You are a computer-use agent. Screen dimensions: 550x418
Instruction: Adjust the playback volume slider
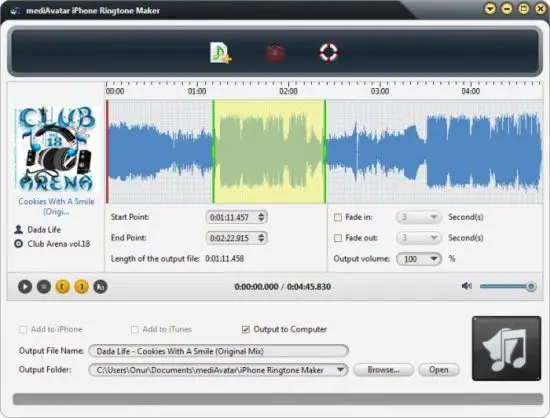tap(508, 286)
